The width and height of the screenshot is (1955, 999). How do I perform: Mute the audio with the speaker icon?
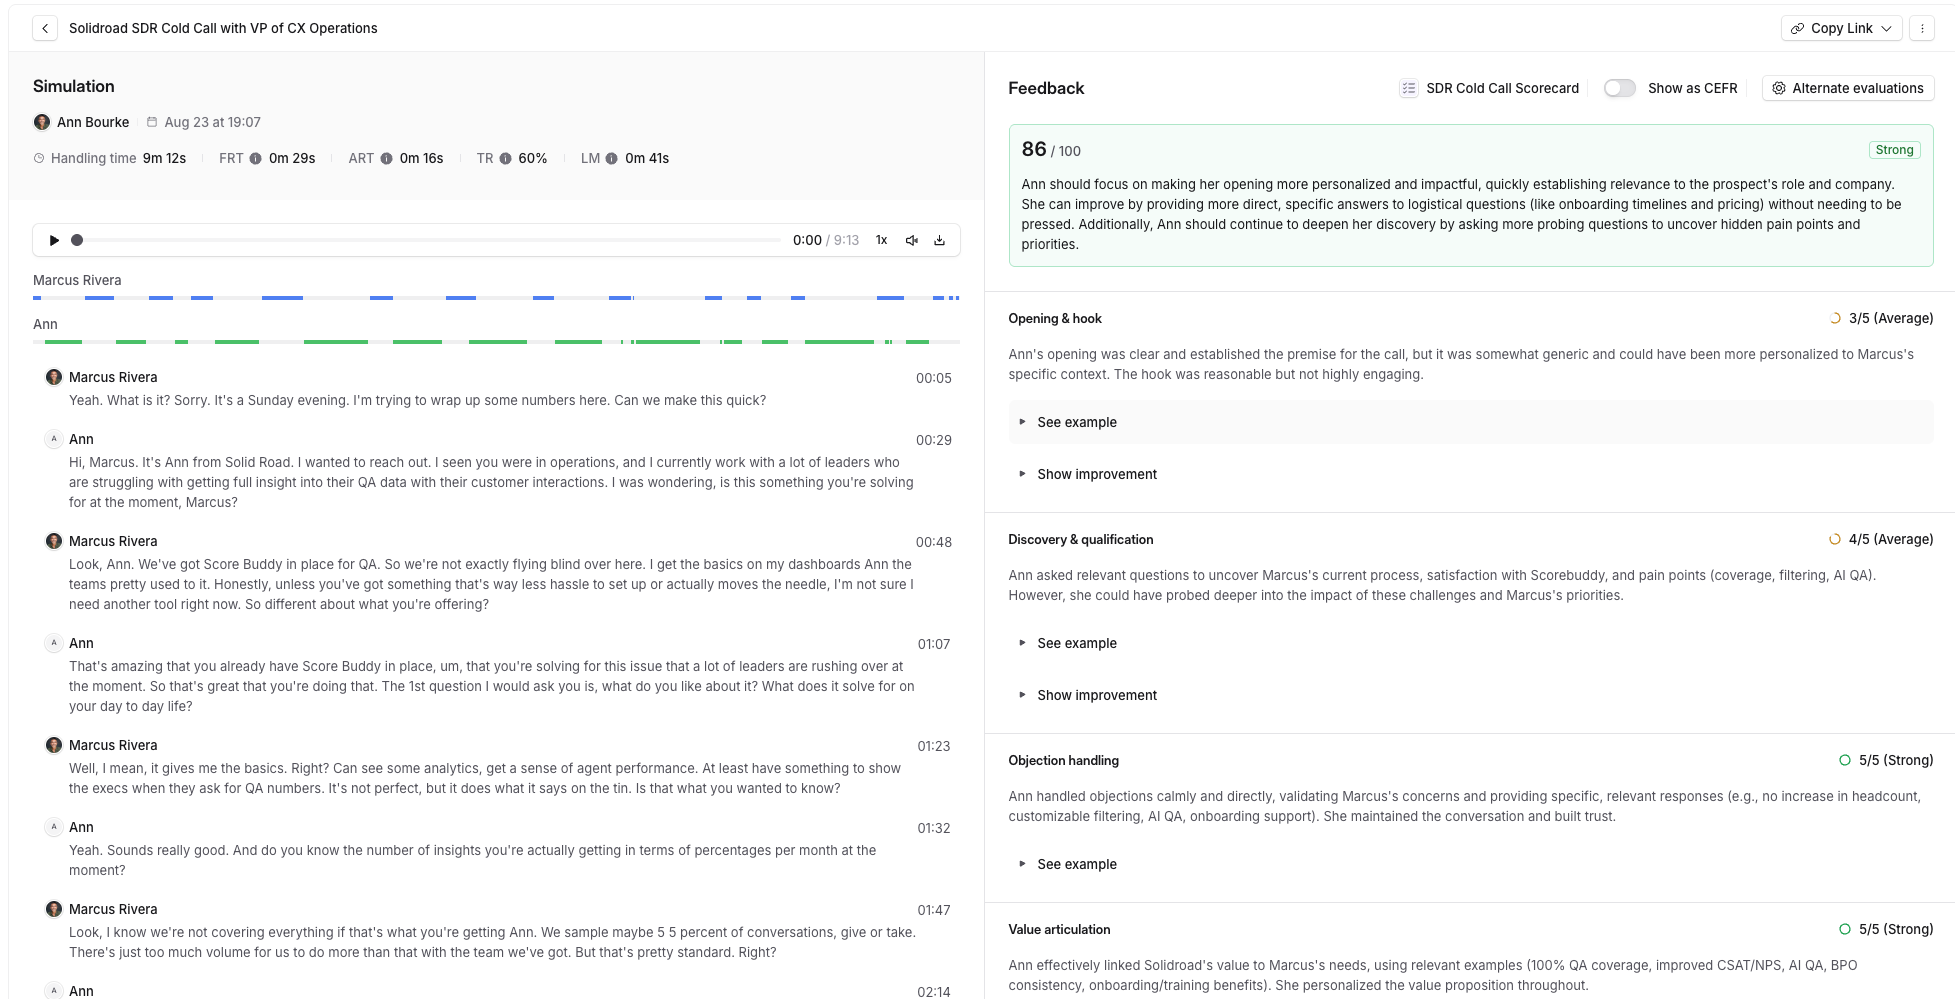point(912,240)
